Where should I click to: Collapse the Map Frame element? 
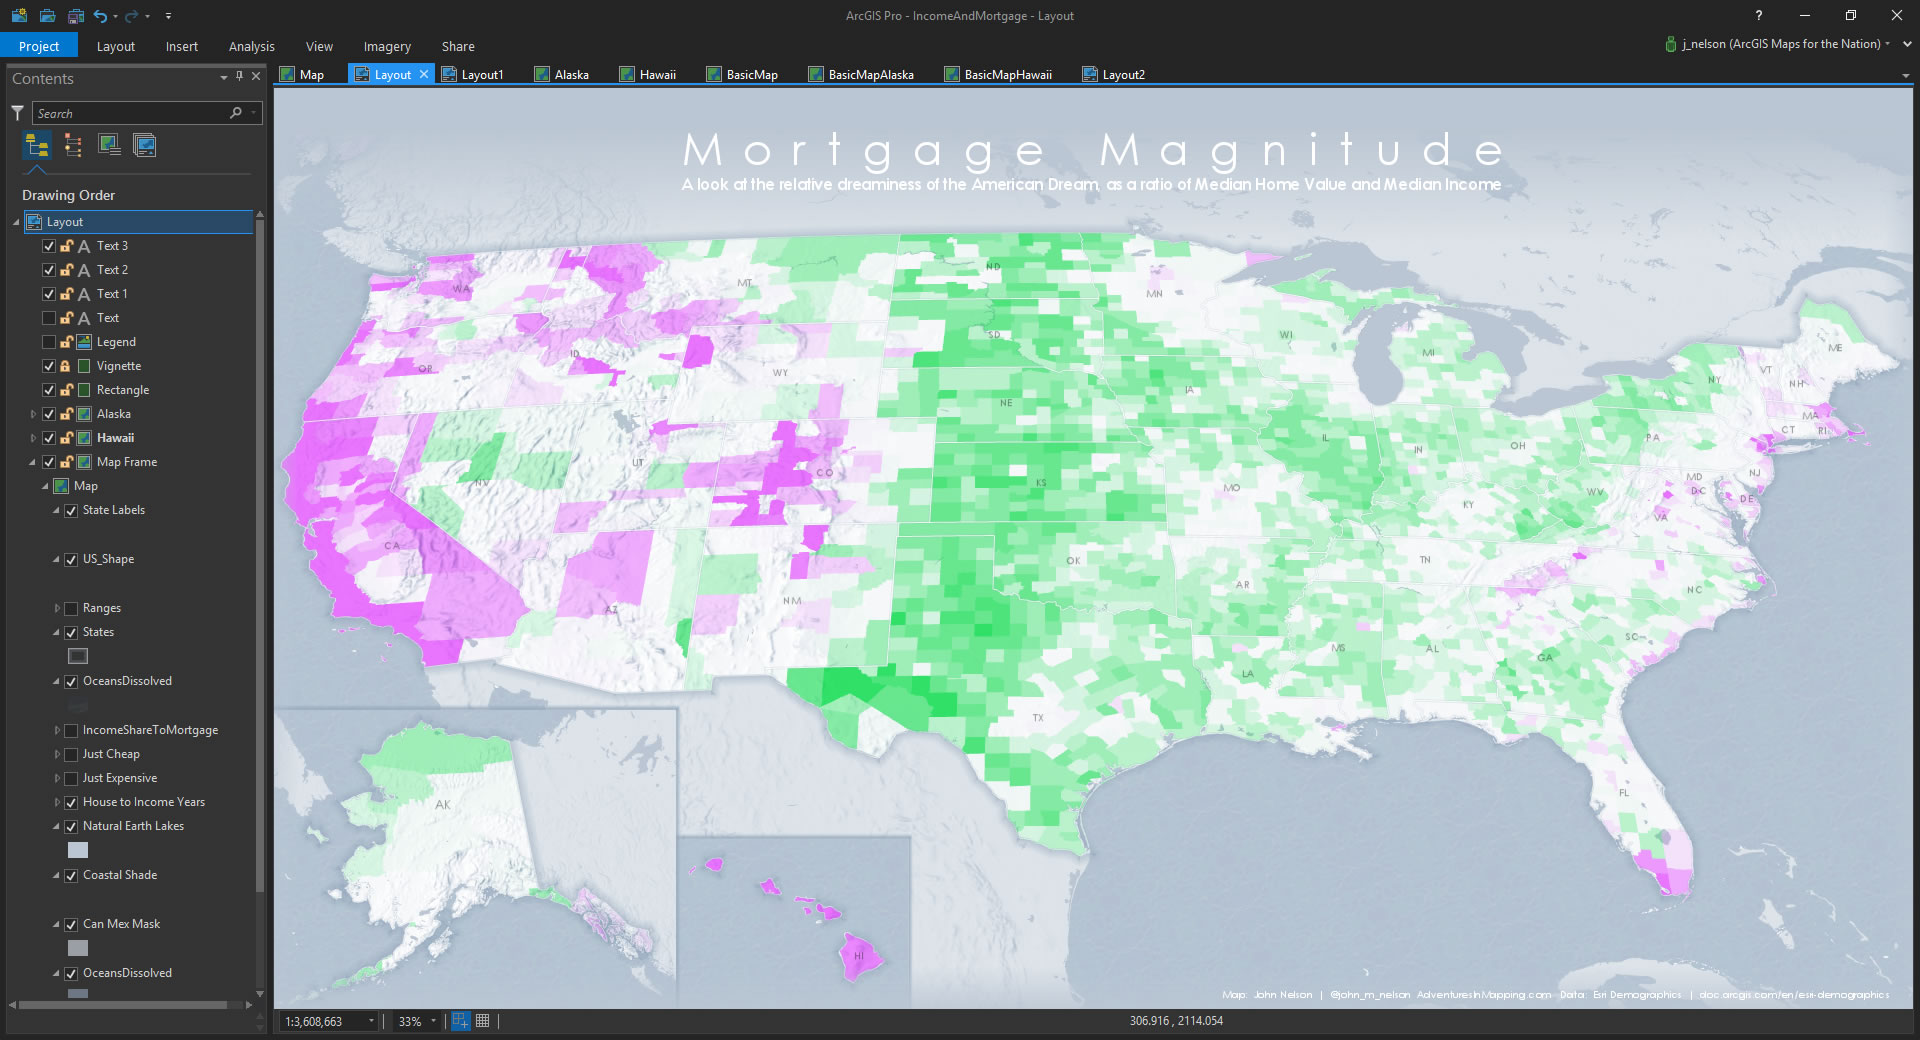[33, 462]
